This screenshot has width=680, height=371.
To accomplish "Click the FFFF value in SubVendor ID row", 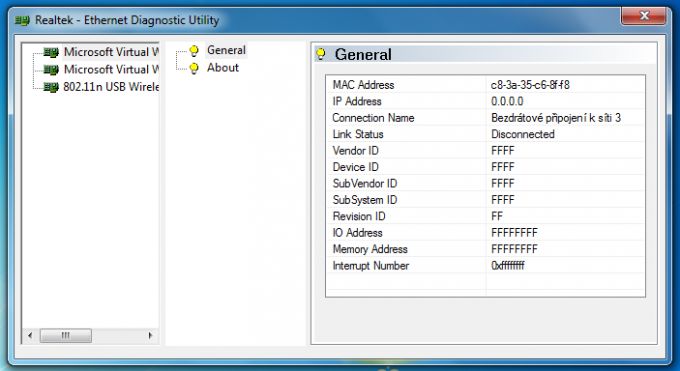I will coord(503,184).
